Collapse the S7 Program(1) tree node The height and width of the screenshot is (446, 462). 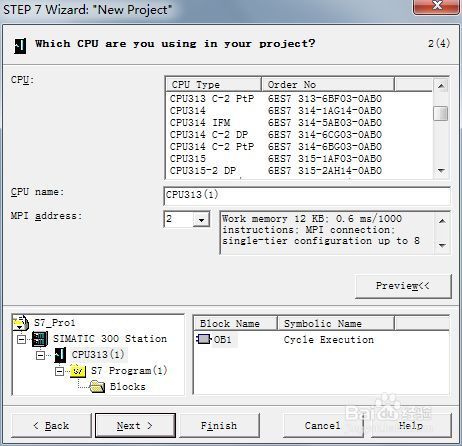tap(59, 371)
